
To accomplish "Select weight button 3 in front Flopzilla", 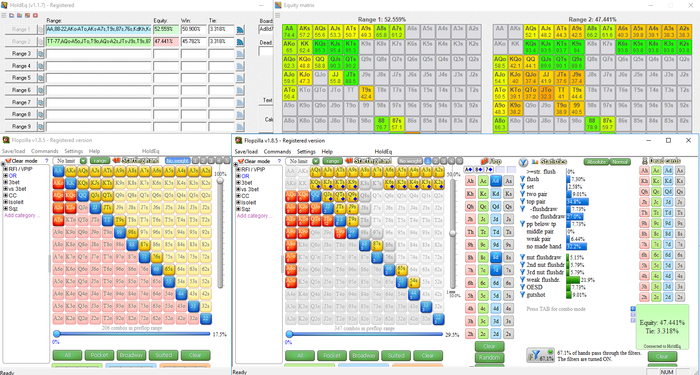I will tap(443, 161).
